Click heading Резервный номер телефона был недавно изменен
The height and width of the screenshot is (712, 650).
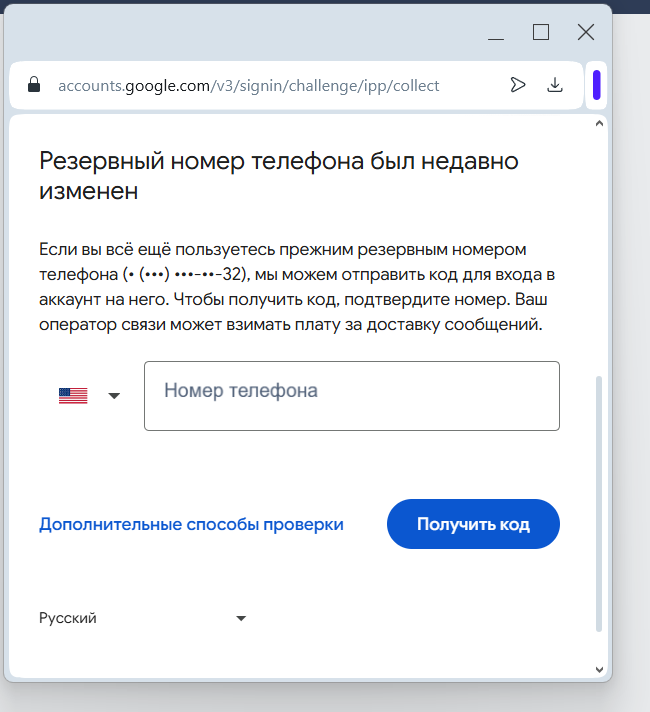(278, 176)
